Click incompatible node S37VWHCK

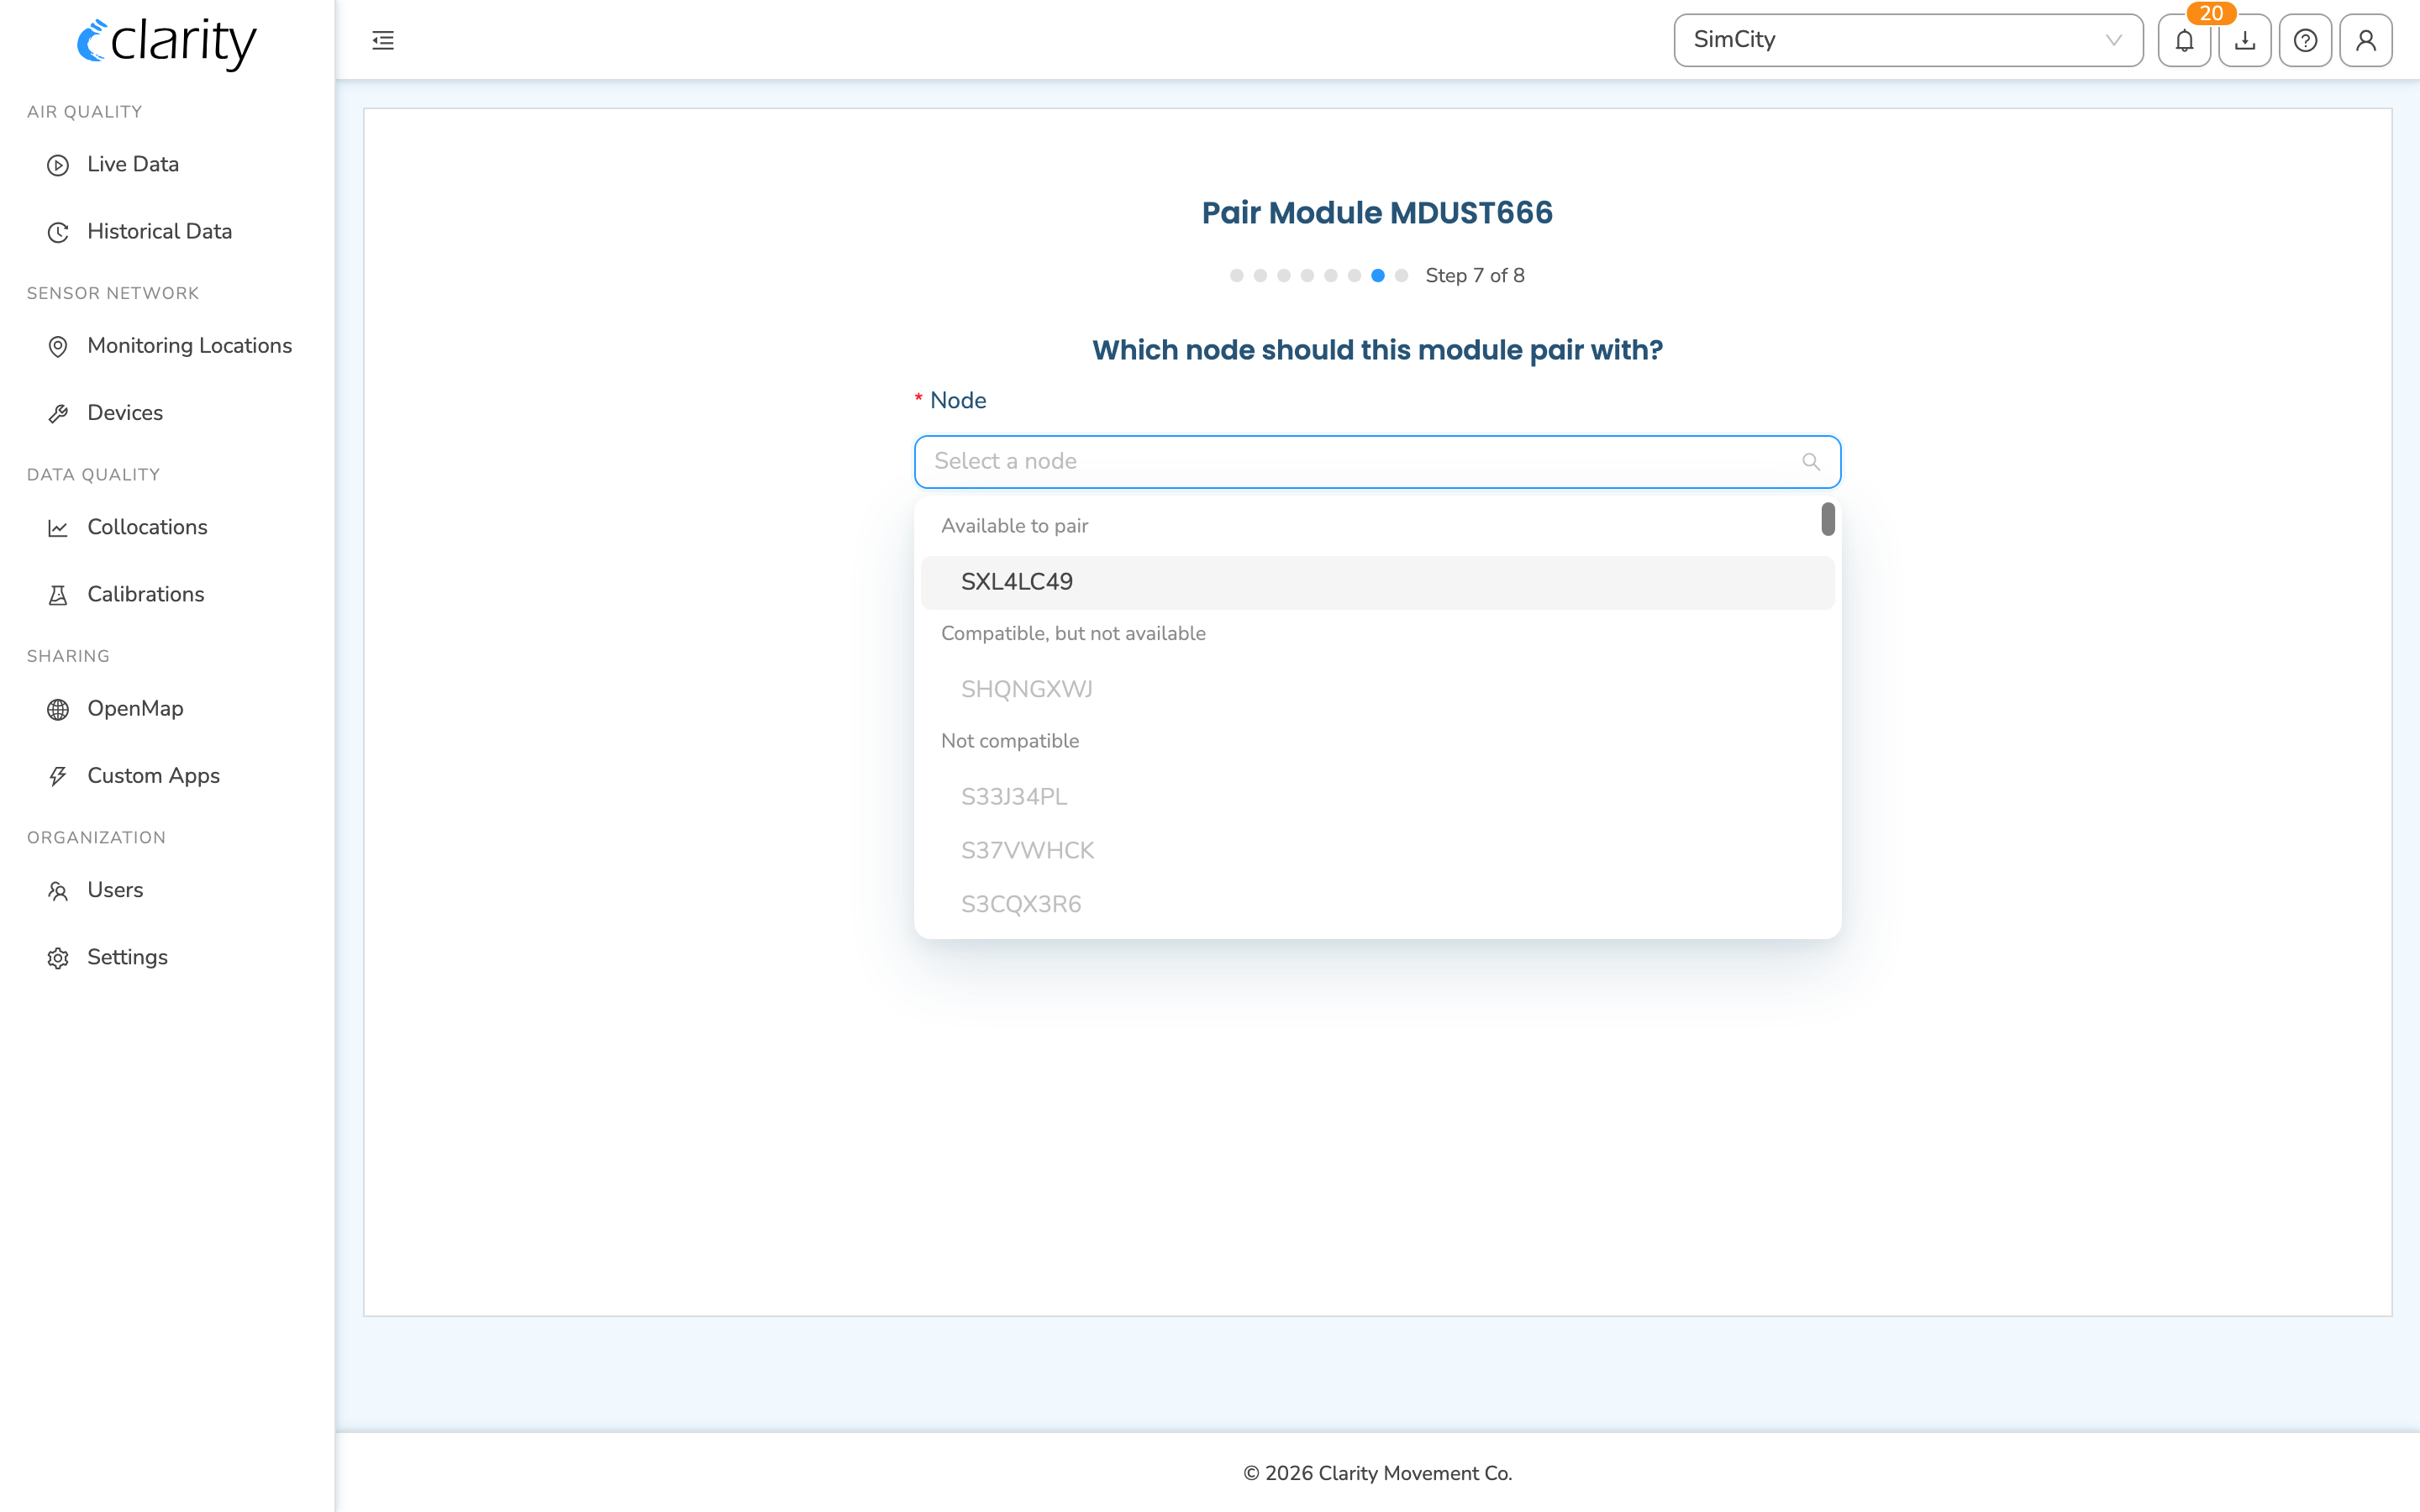pos(1377,851)
